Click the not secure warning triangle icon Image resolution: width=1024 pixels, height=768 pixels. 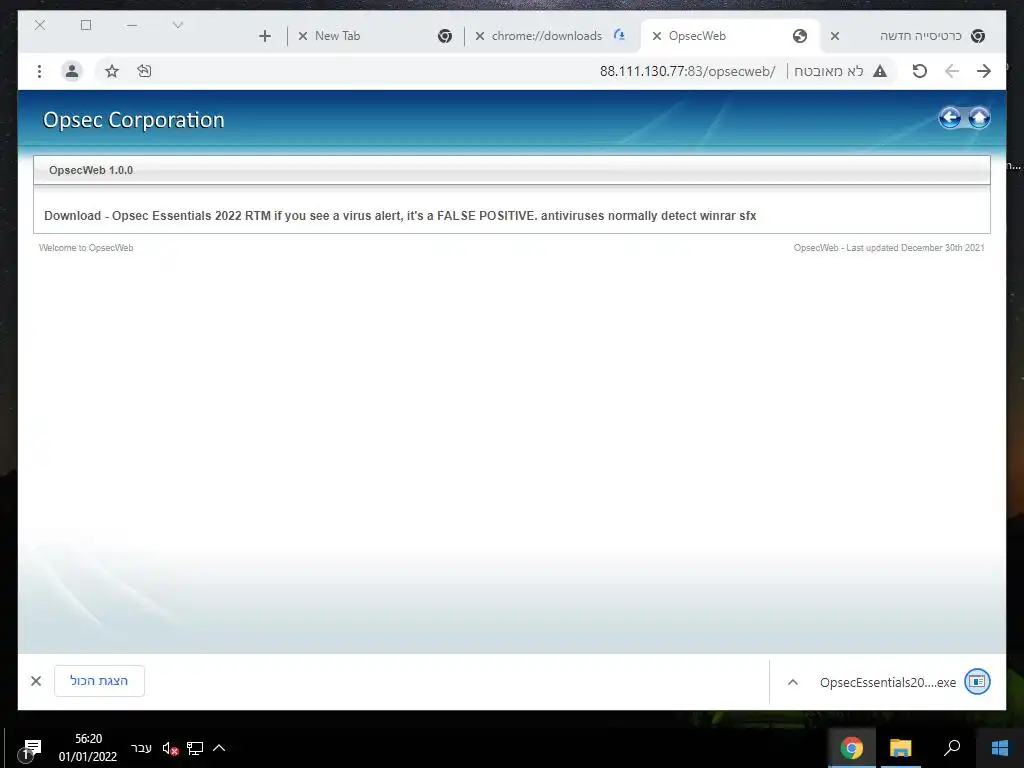tap(880, 71)
